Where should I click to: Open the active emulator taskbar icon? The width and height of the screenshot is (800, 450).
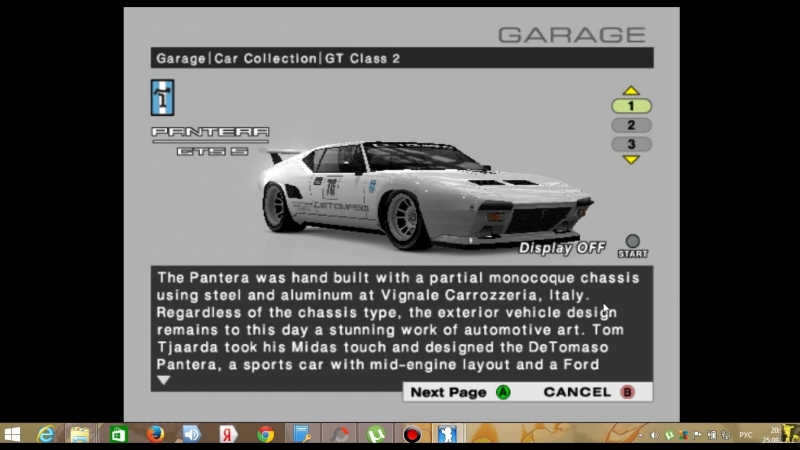pos(447,435)
